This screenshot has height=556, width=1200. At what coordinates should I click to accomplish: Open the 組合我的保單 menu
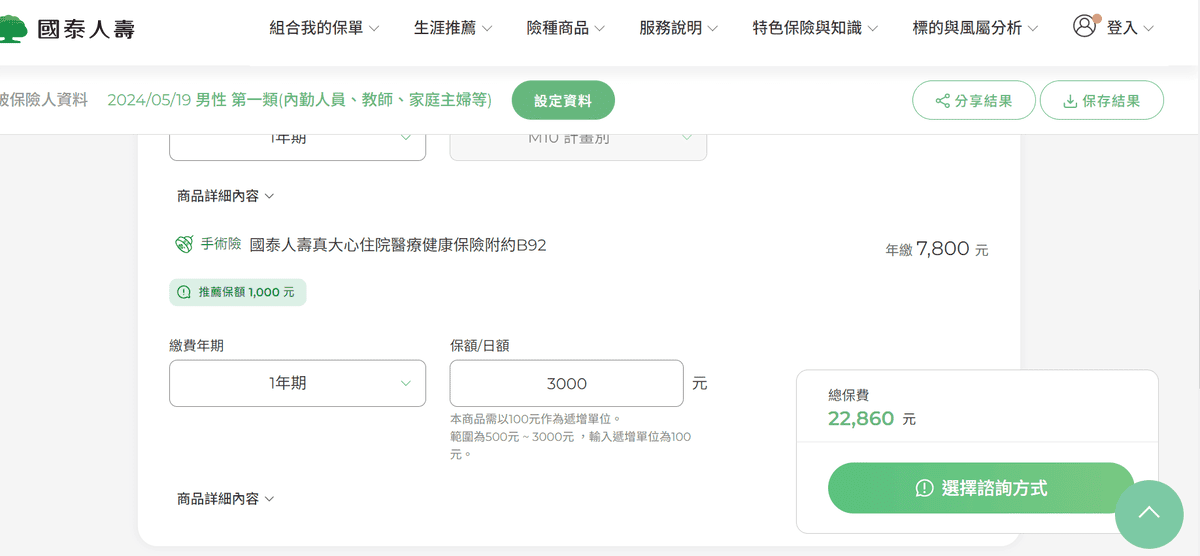pyautogui.click(x=325, y=28)
